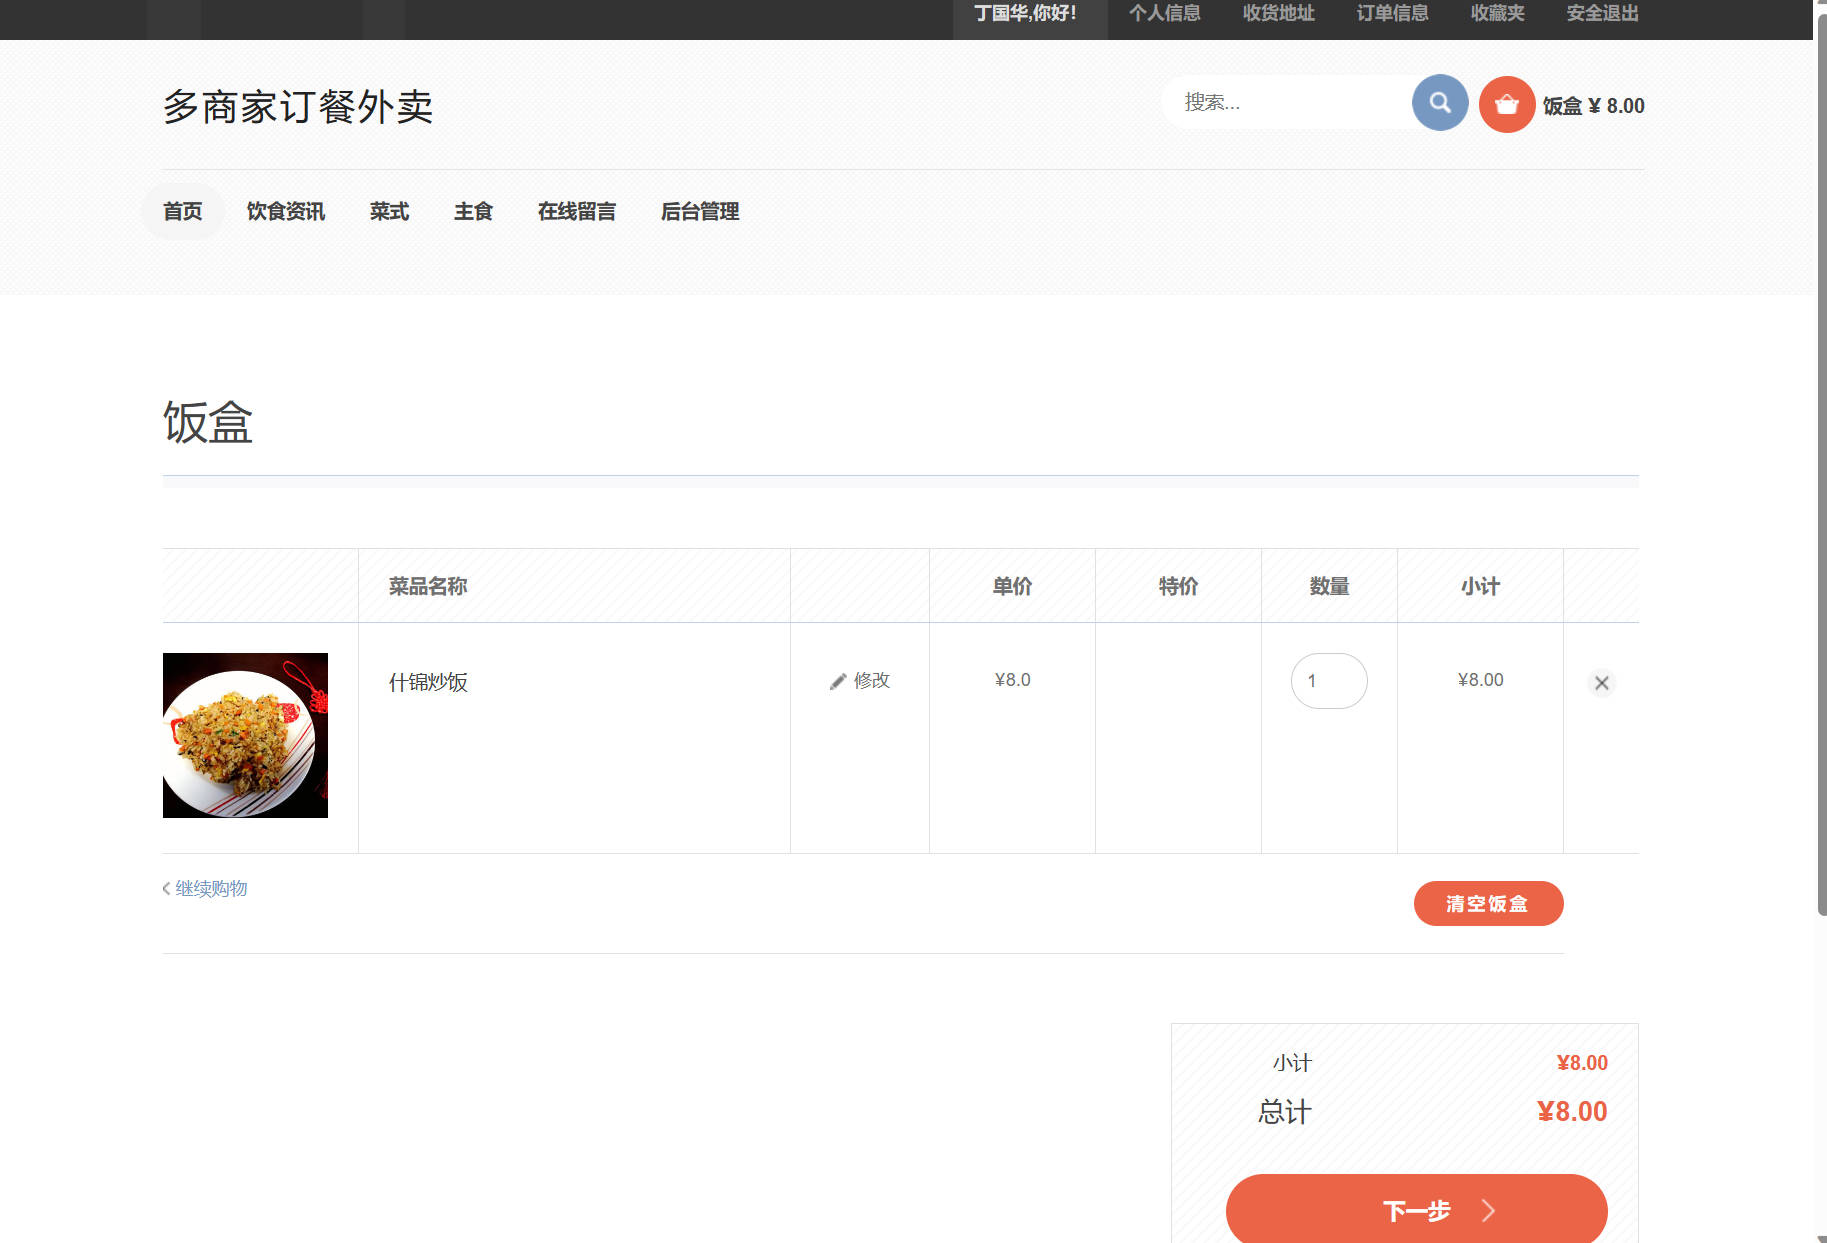Open the orange shopping basket icon
Image resolution: width=1827 pixels, height=1243 pixels.
tap(1506, 103)
